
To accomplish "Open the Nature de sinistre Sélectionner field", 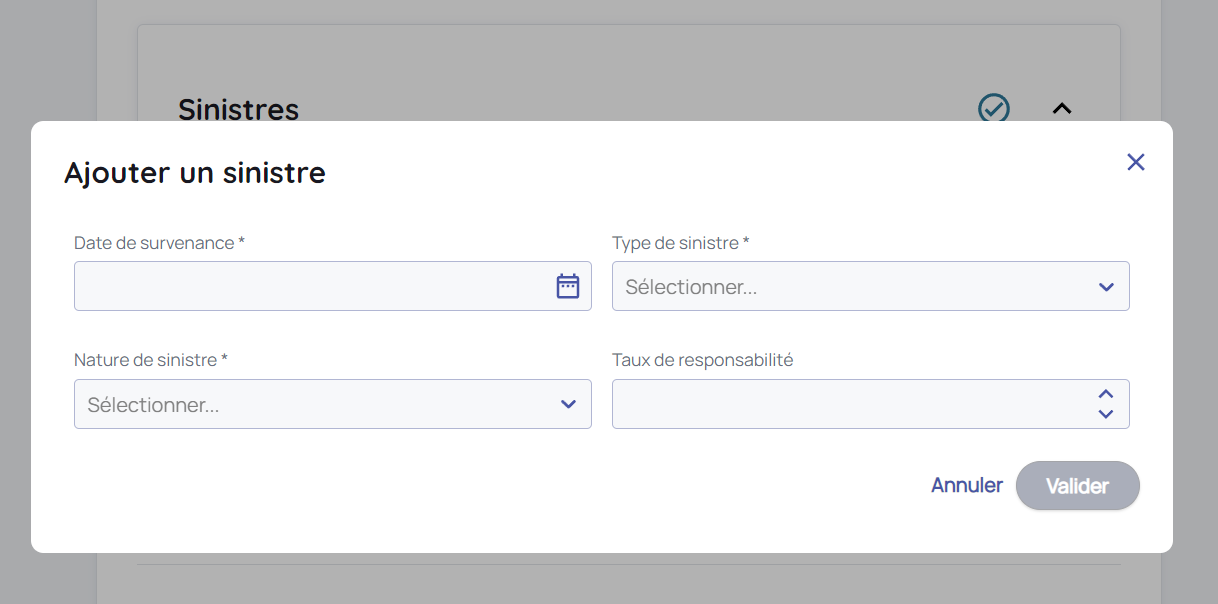I will (310, 404).
